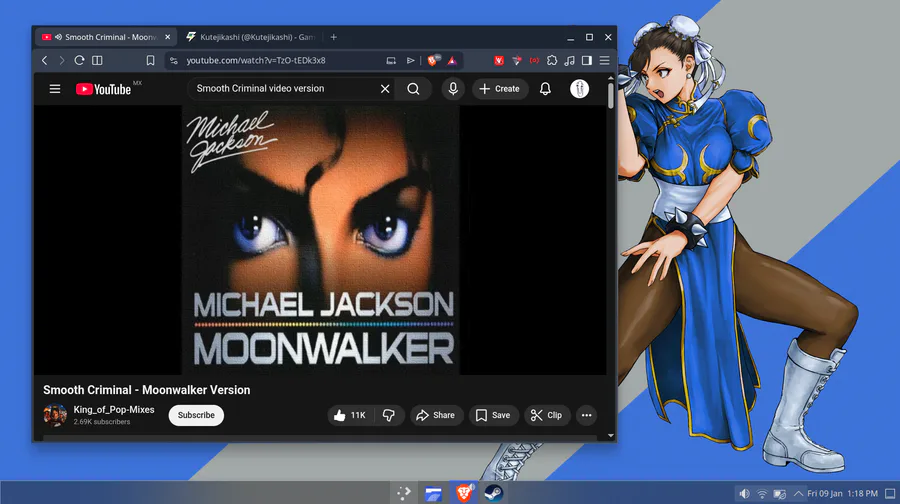This screenshot has width=900, height=504.
Task: Click the red square extension icon
Action: pyautogui.click(x=499, y=60)
